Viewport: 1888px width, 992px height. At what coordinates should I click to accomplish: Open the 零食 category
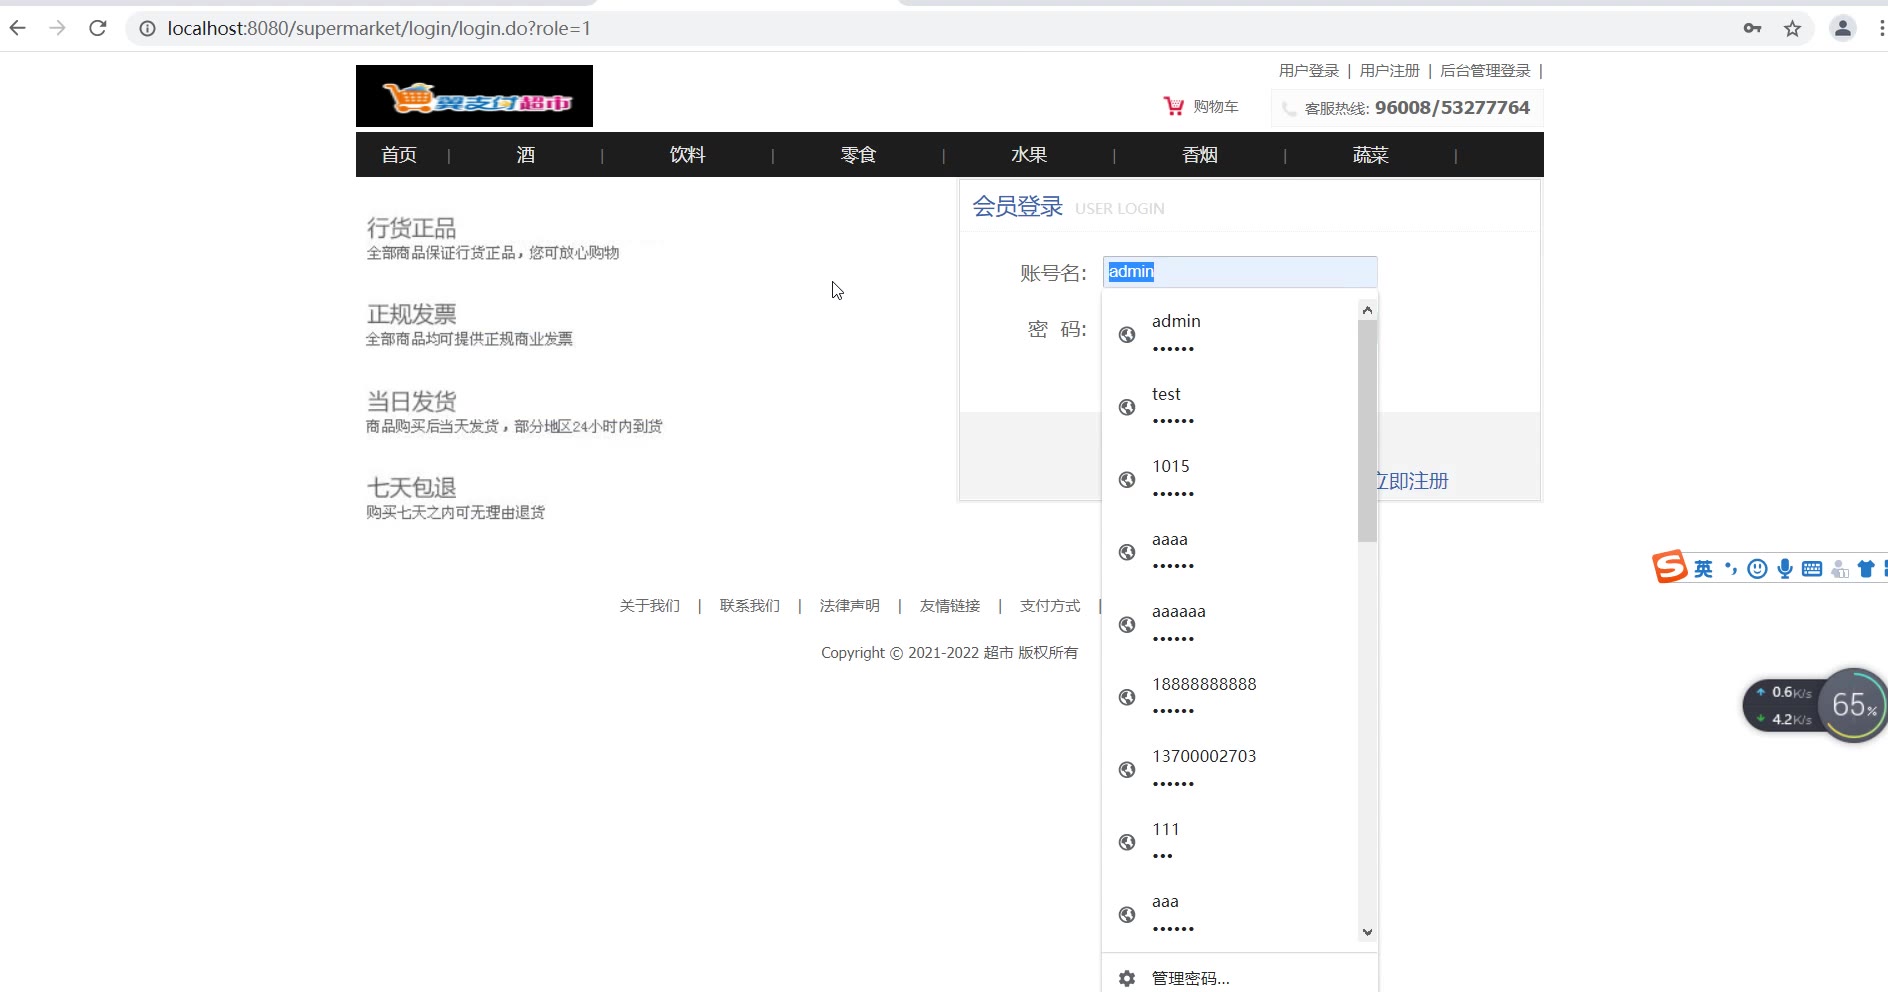click(x=858, y=155)
